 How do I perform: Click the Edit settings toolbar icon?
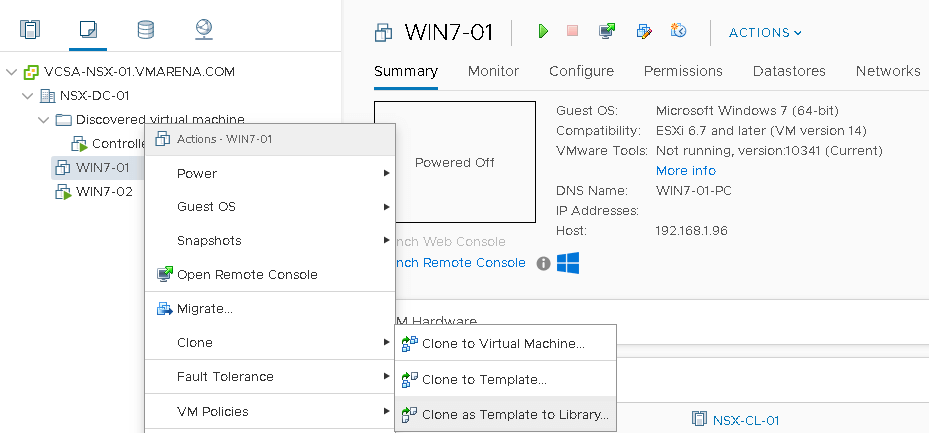(644, 31)
